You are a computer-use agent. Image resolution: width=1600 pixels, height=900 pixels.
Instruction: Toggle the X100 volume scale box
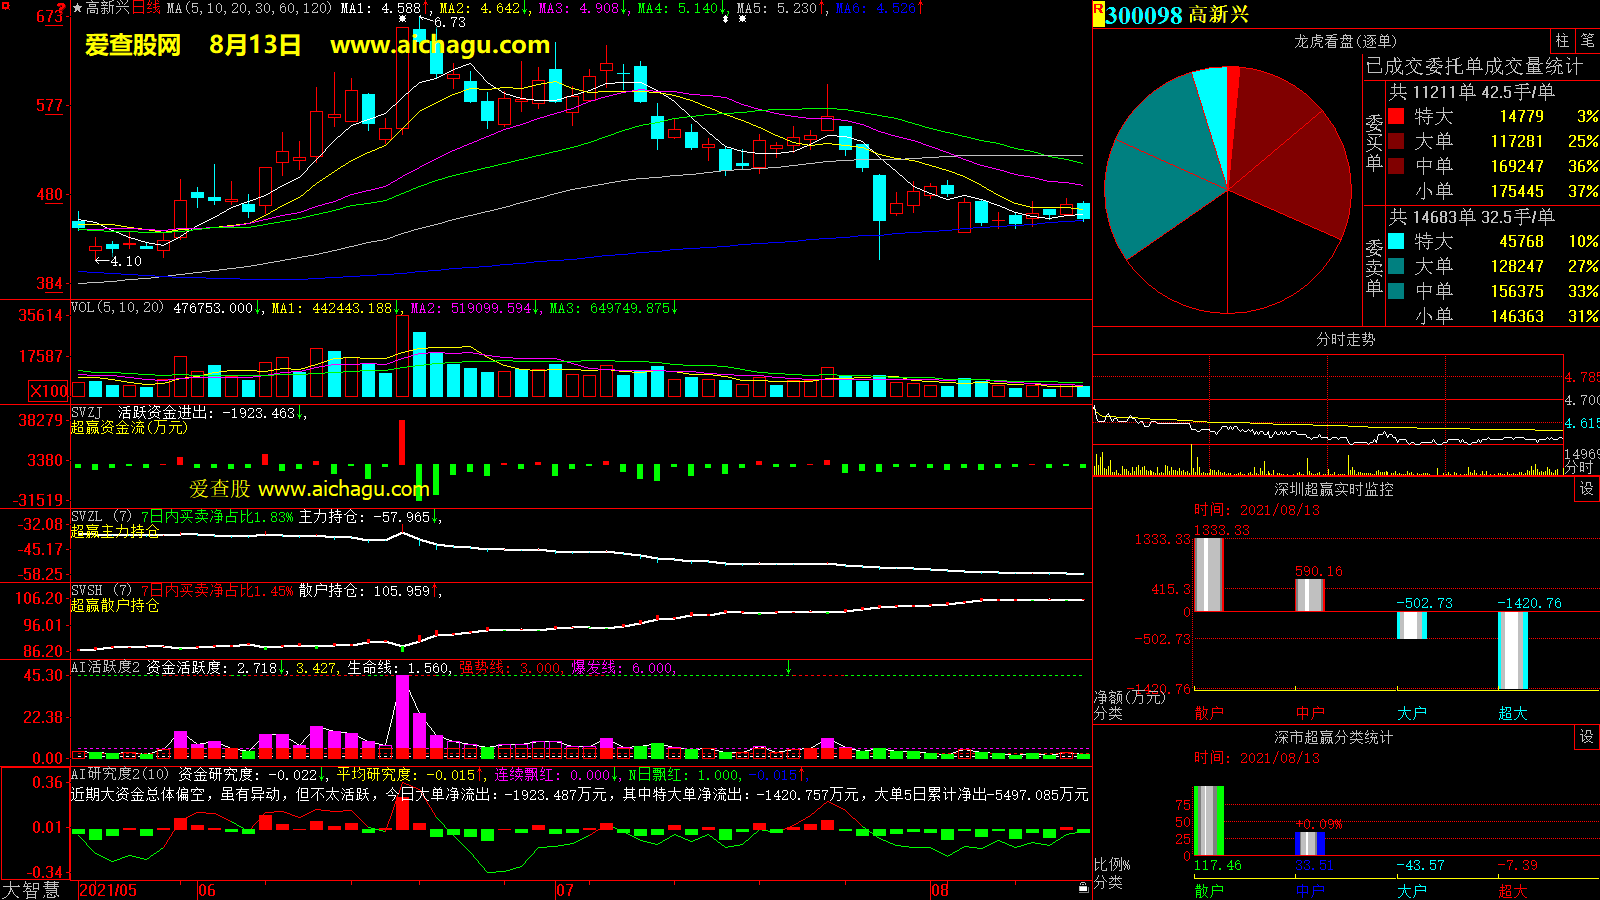[x=48, y=391]
